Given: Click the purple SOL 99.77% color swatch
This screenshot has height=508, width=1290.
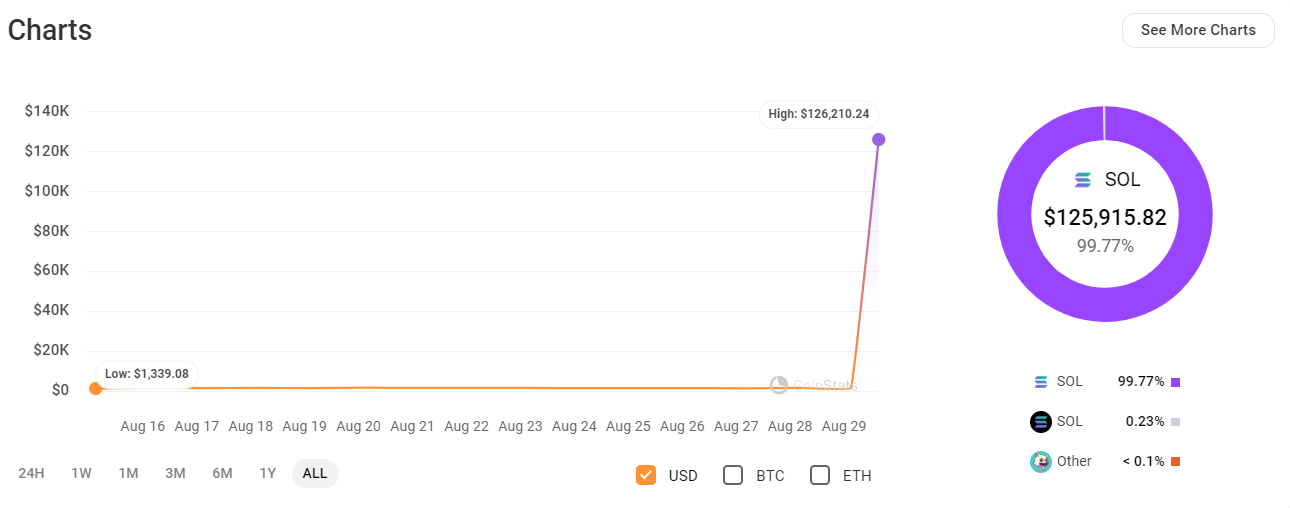Looking at the screenshot, I should (1175, 382).
